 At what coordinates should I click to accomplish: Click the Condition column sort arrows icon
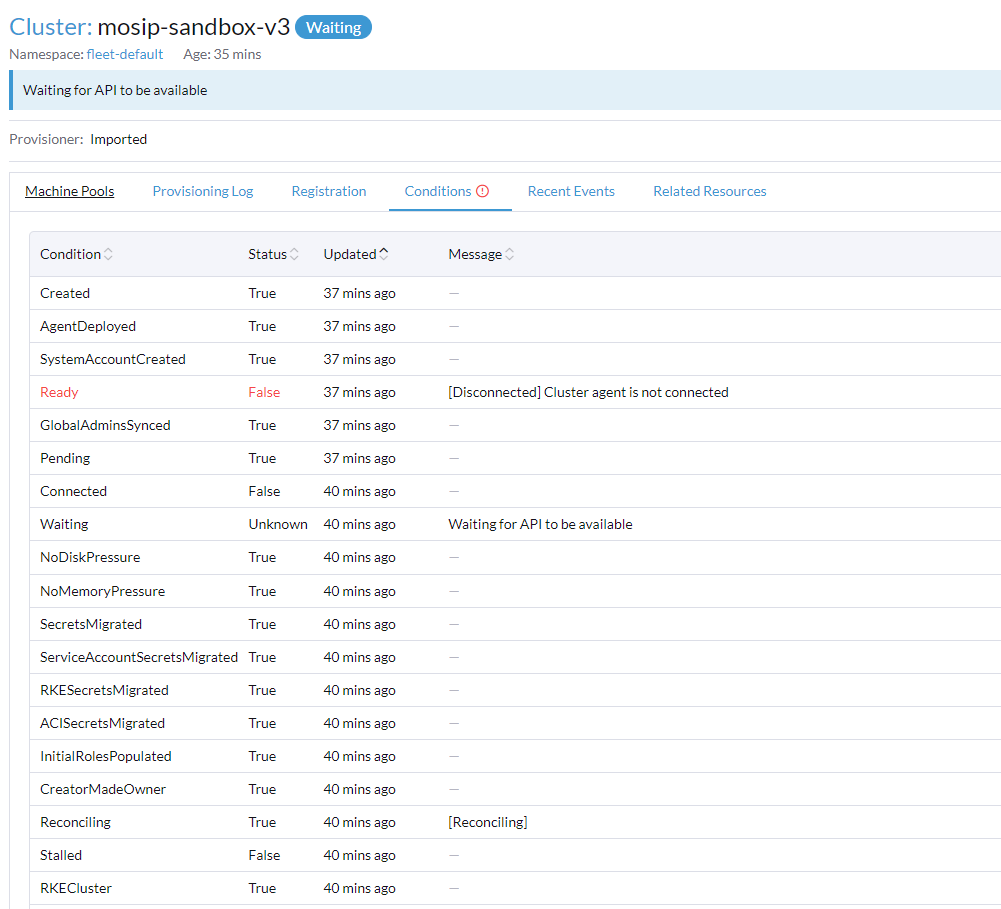[108, 255]
